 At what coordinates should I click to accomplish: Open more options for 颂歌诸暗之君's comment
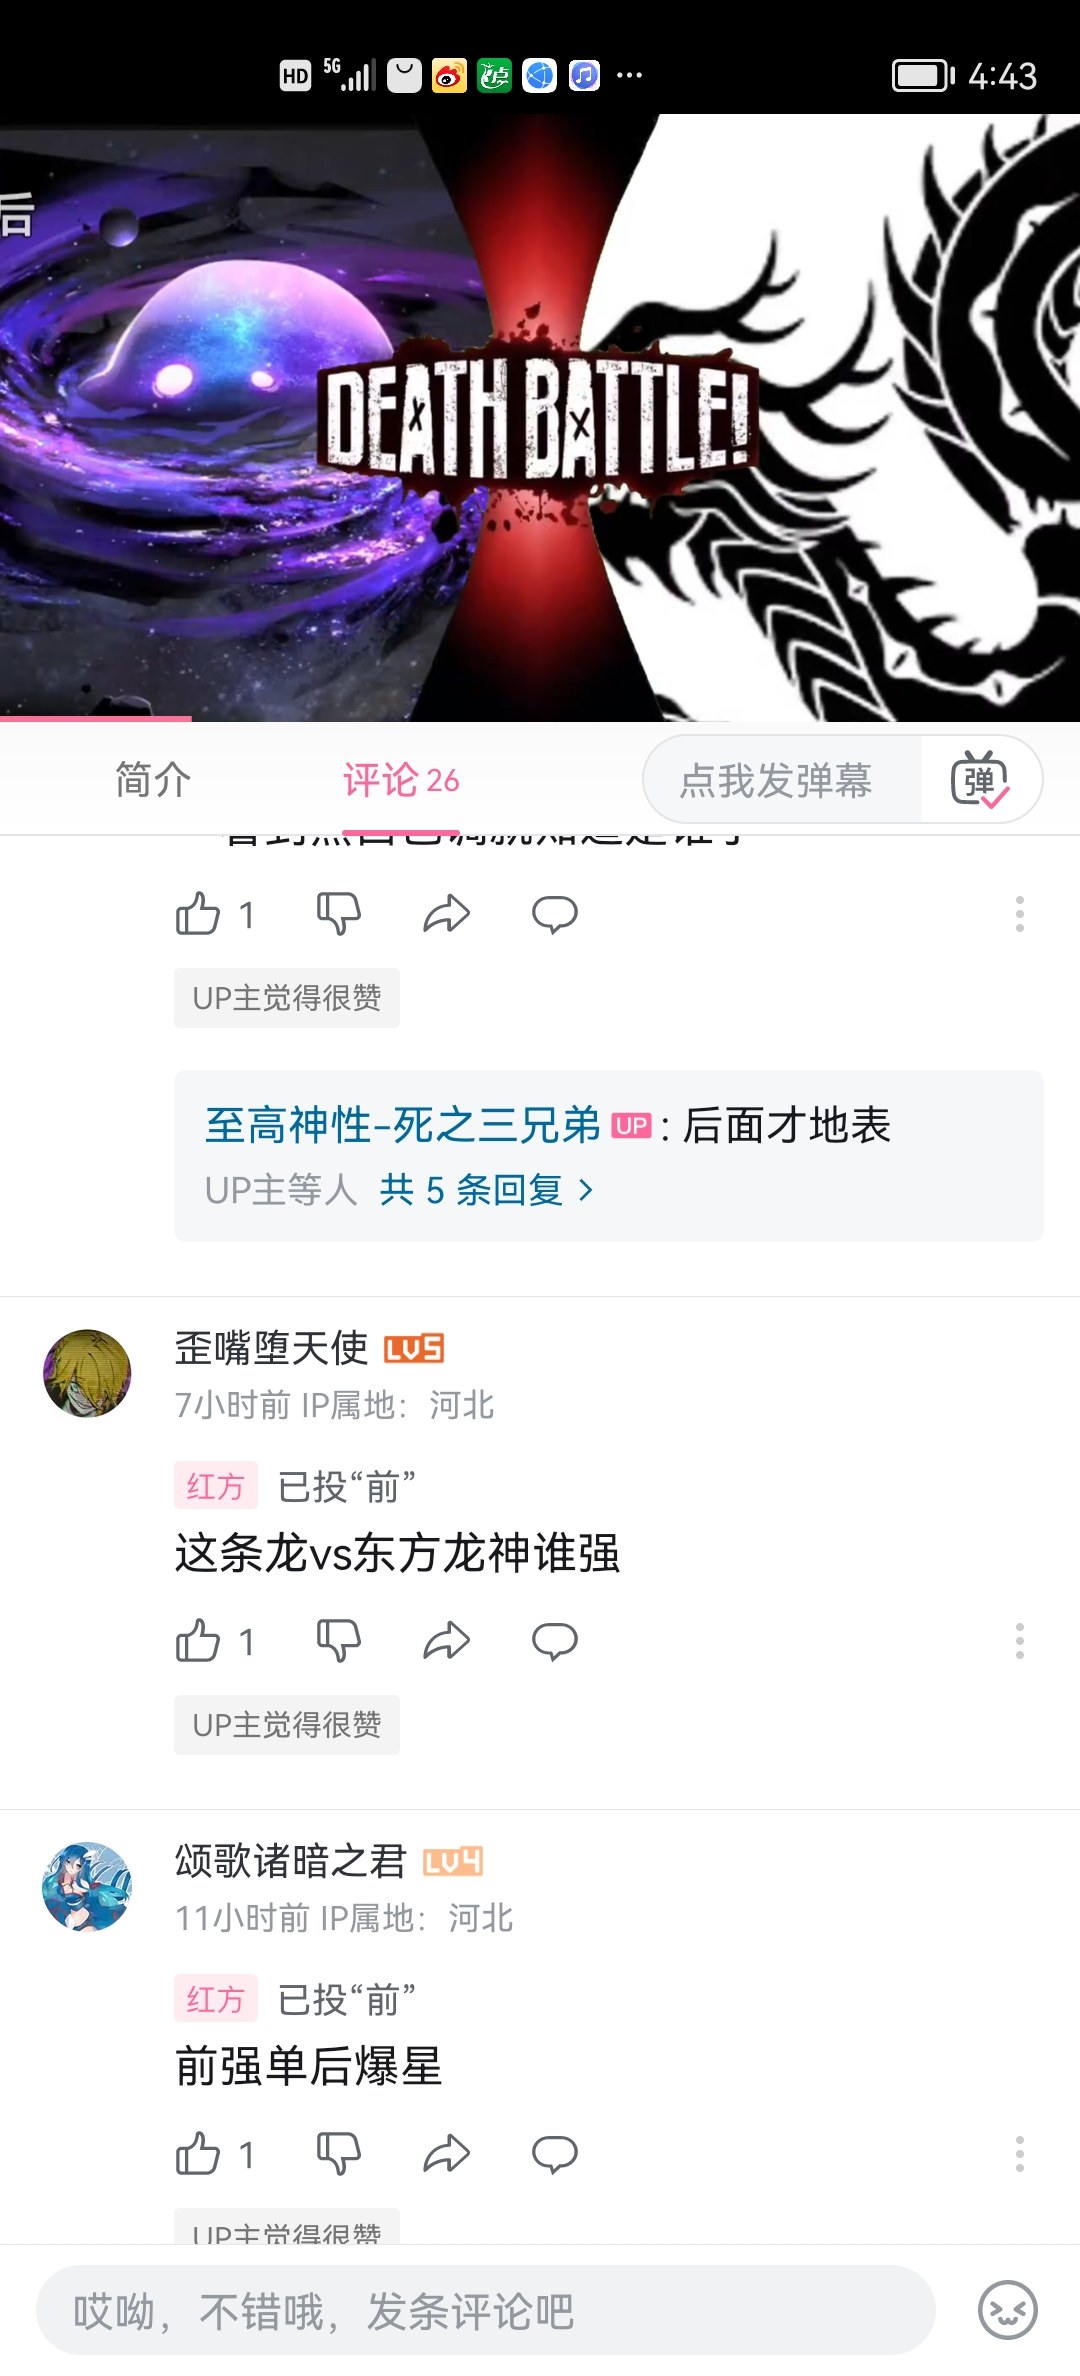click(x=1019, y=2153)
